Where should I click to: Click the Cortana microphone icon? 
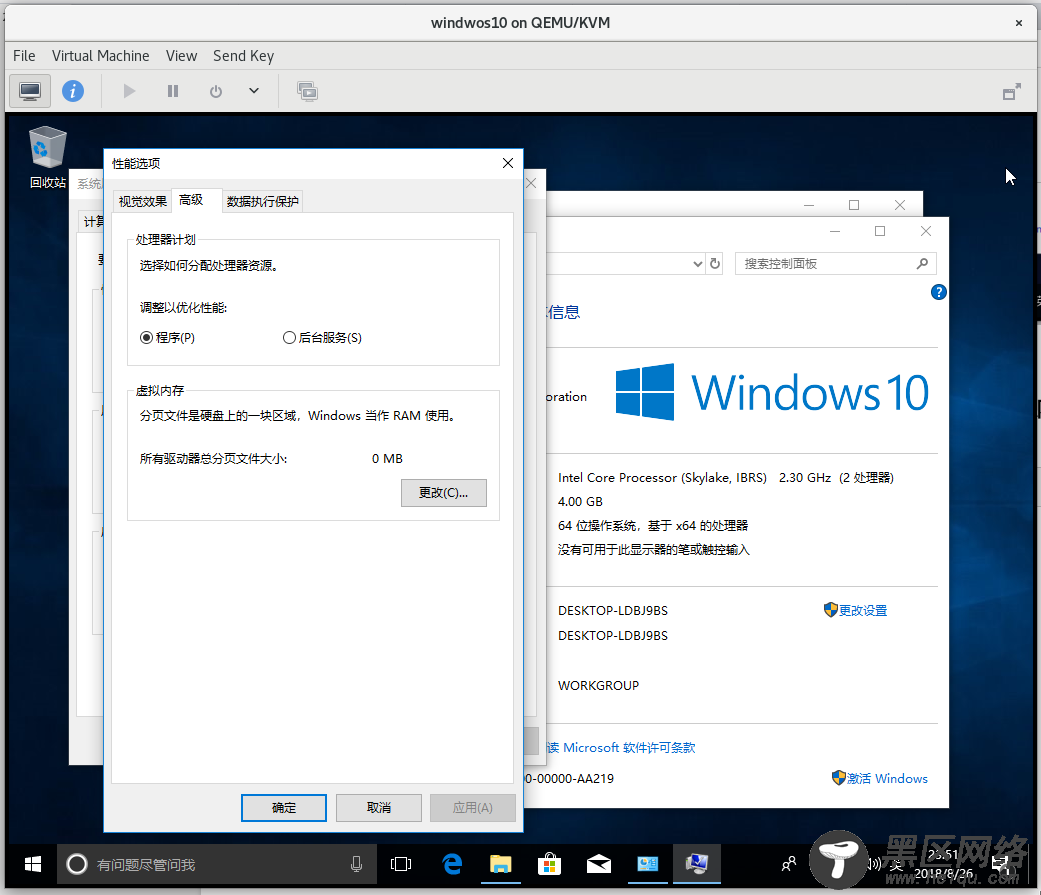357,864
